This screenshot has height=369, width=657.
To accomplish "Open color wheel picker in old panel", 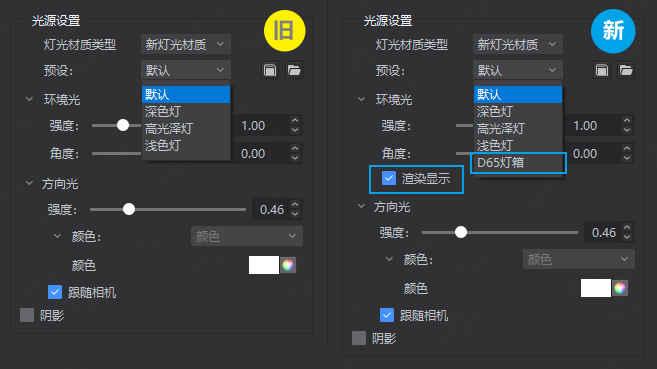I will [x=288, y=265].
